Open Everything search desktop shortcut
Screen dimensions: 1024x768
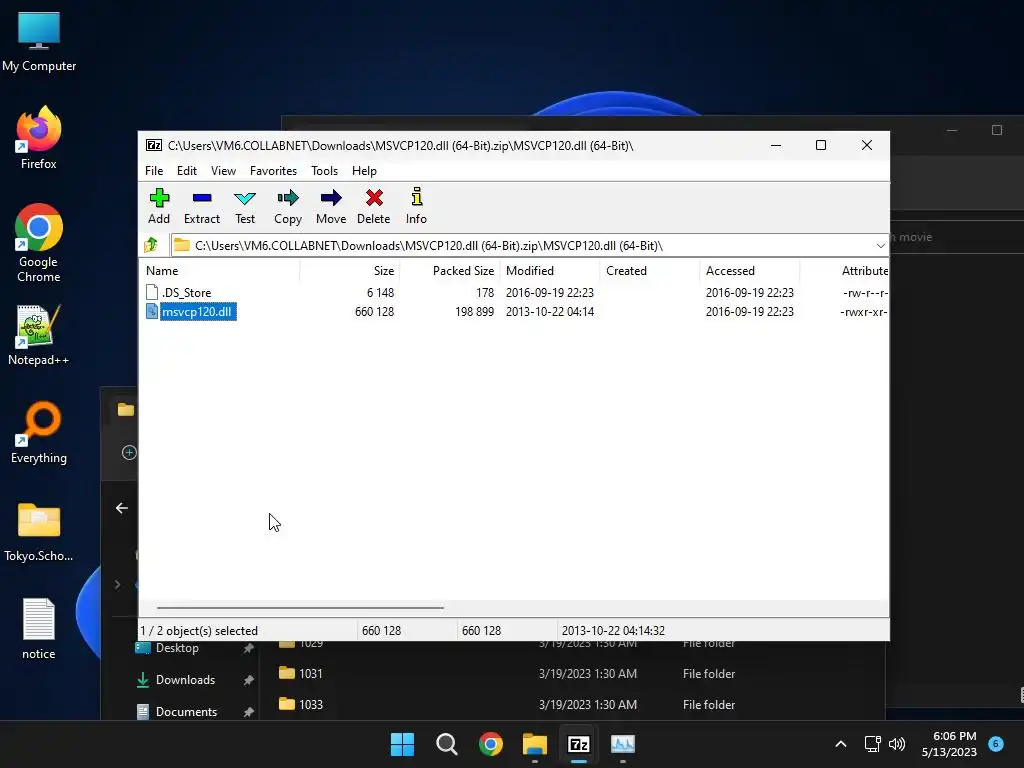coord(39,433)
